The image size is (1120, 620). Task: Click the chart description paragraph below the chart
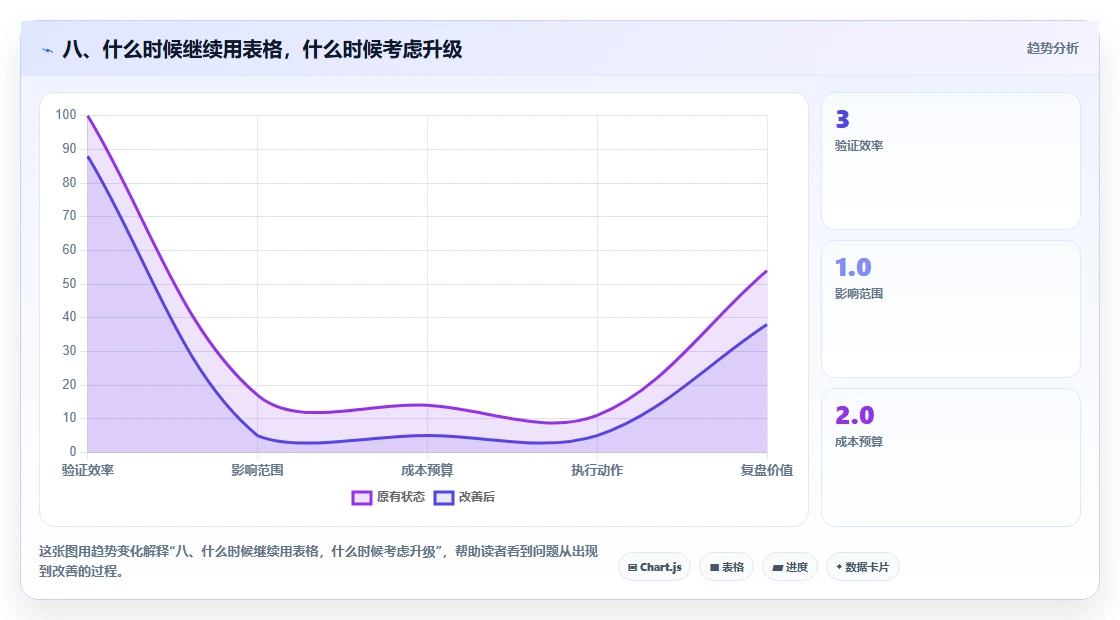[318, 561]
